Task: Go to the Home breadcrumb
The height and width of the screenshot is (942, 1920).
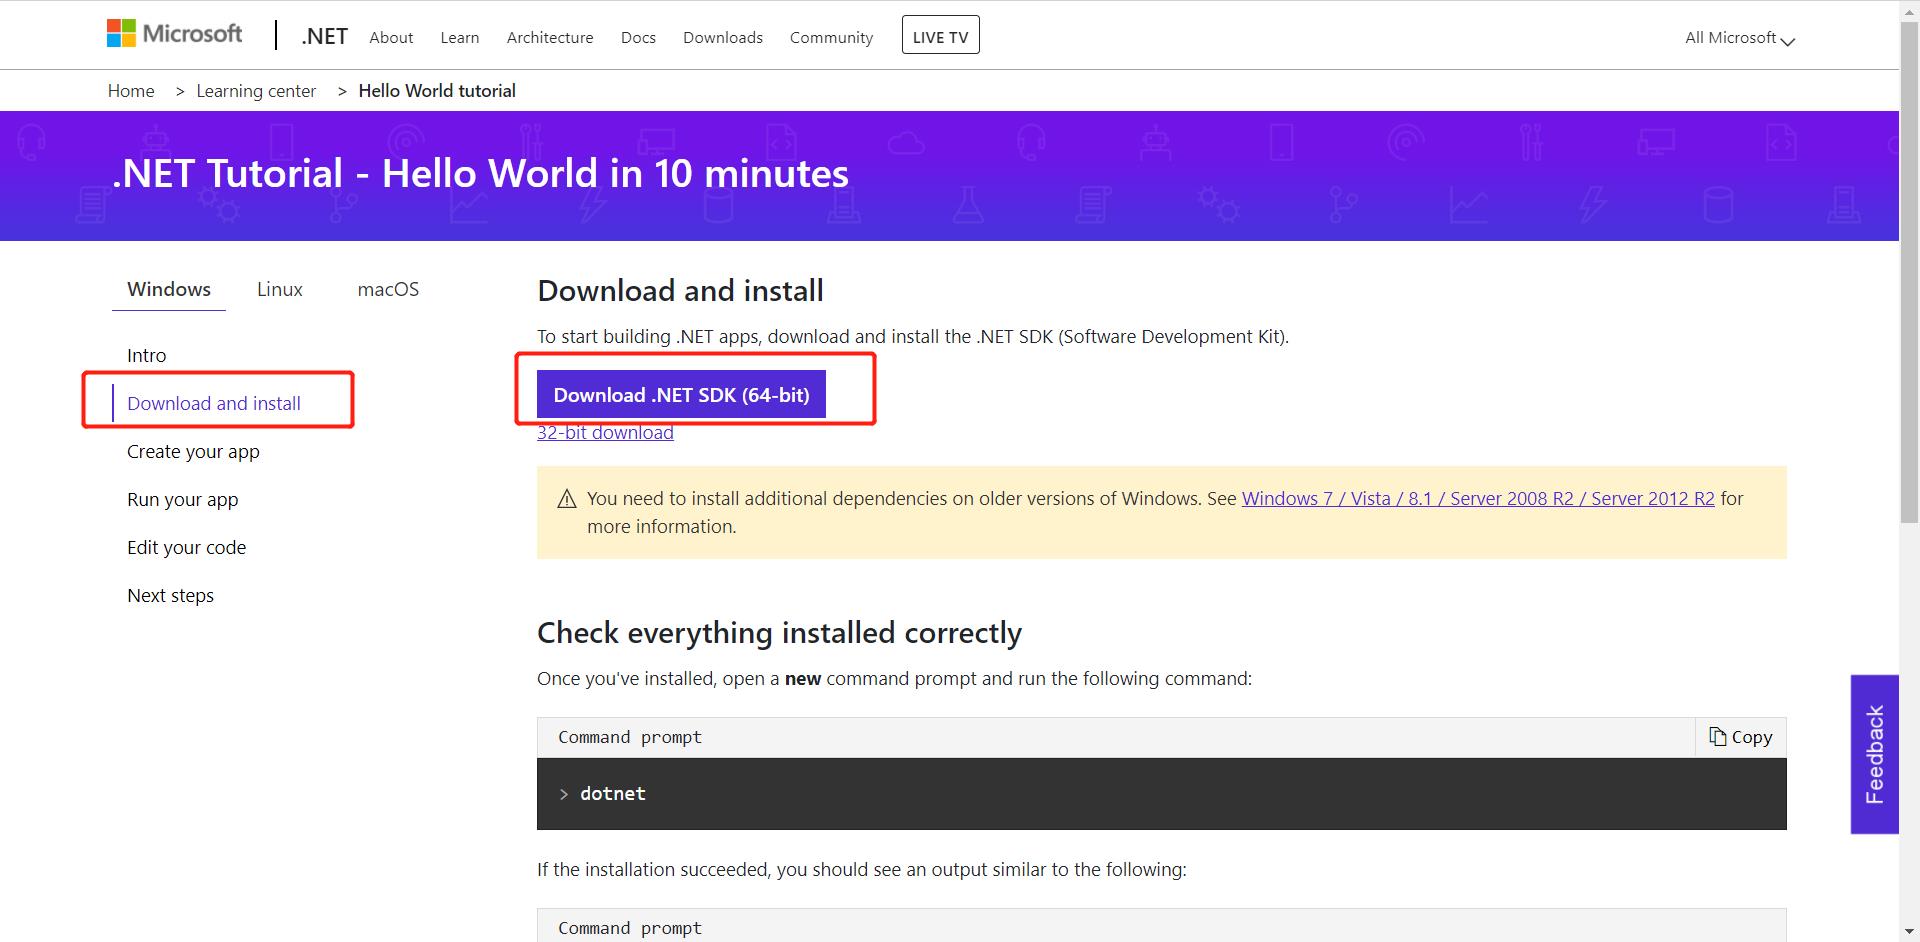Action: click(x=131, y=91)
